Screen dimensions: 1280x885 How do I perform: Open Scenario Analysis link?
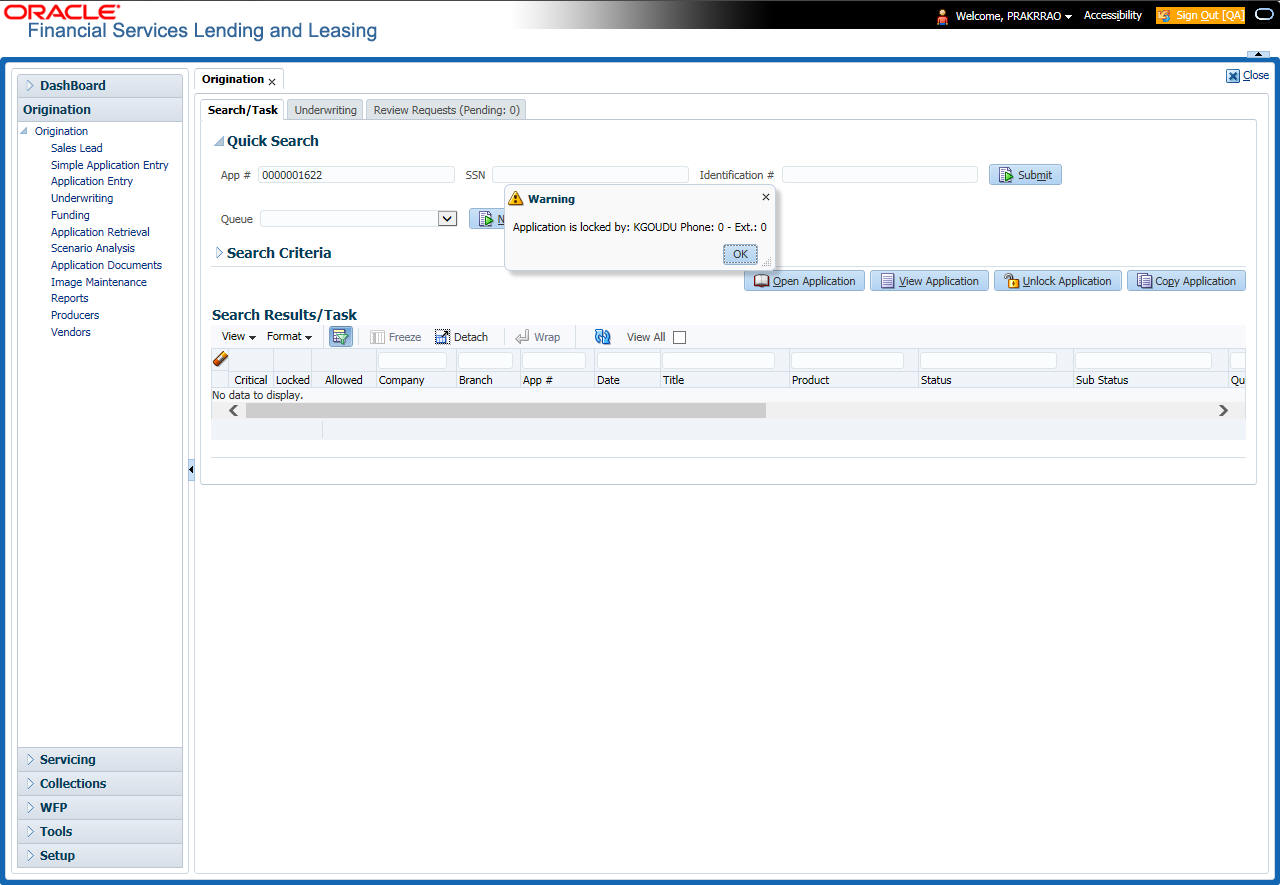pos(93,248)
